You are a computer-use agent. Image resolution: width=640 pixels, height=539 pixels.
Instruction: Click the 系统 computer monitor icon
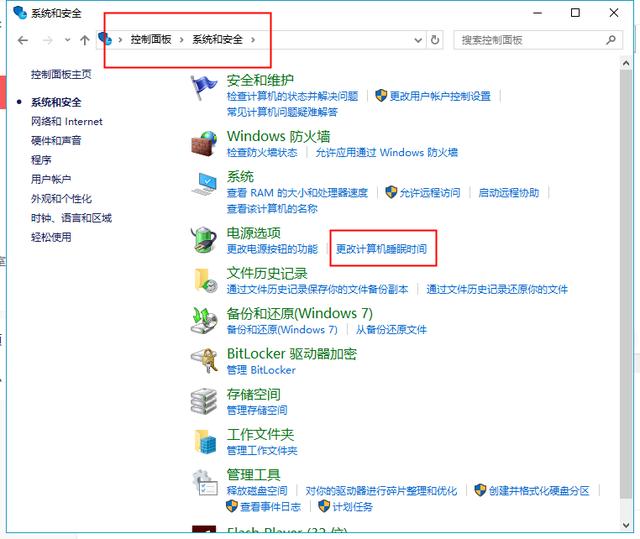(204, 184)
